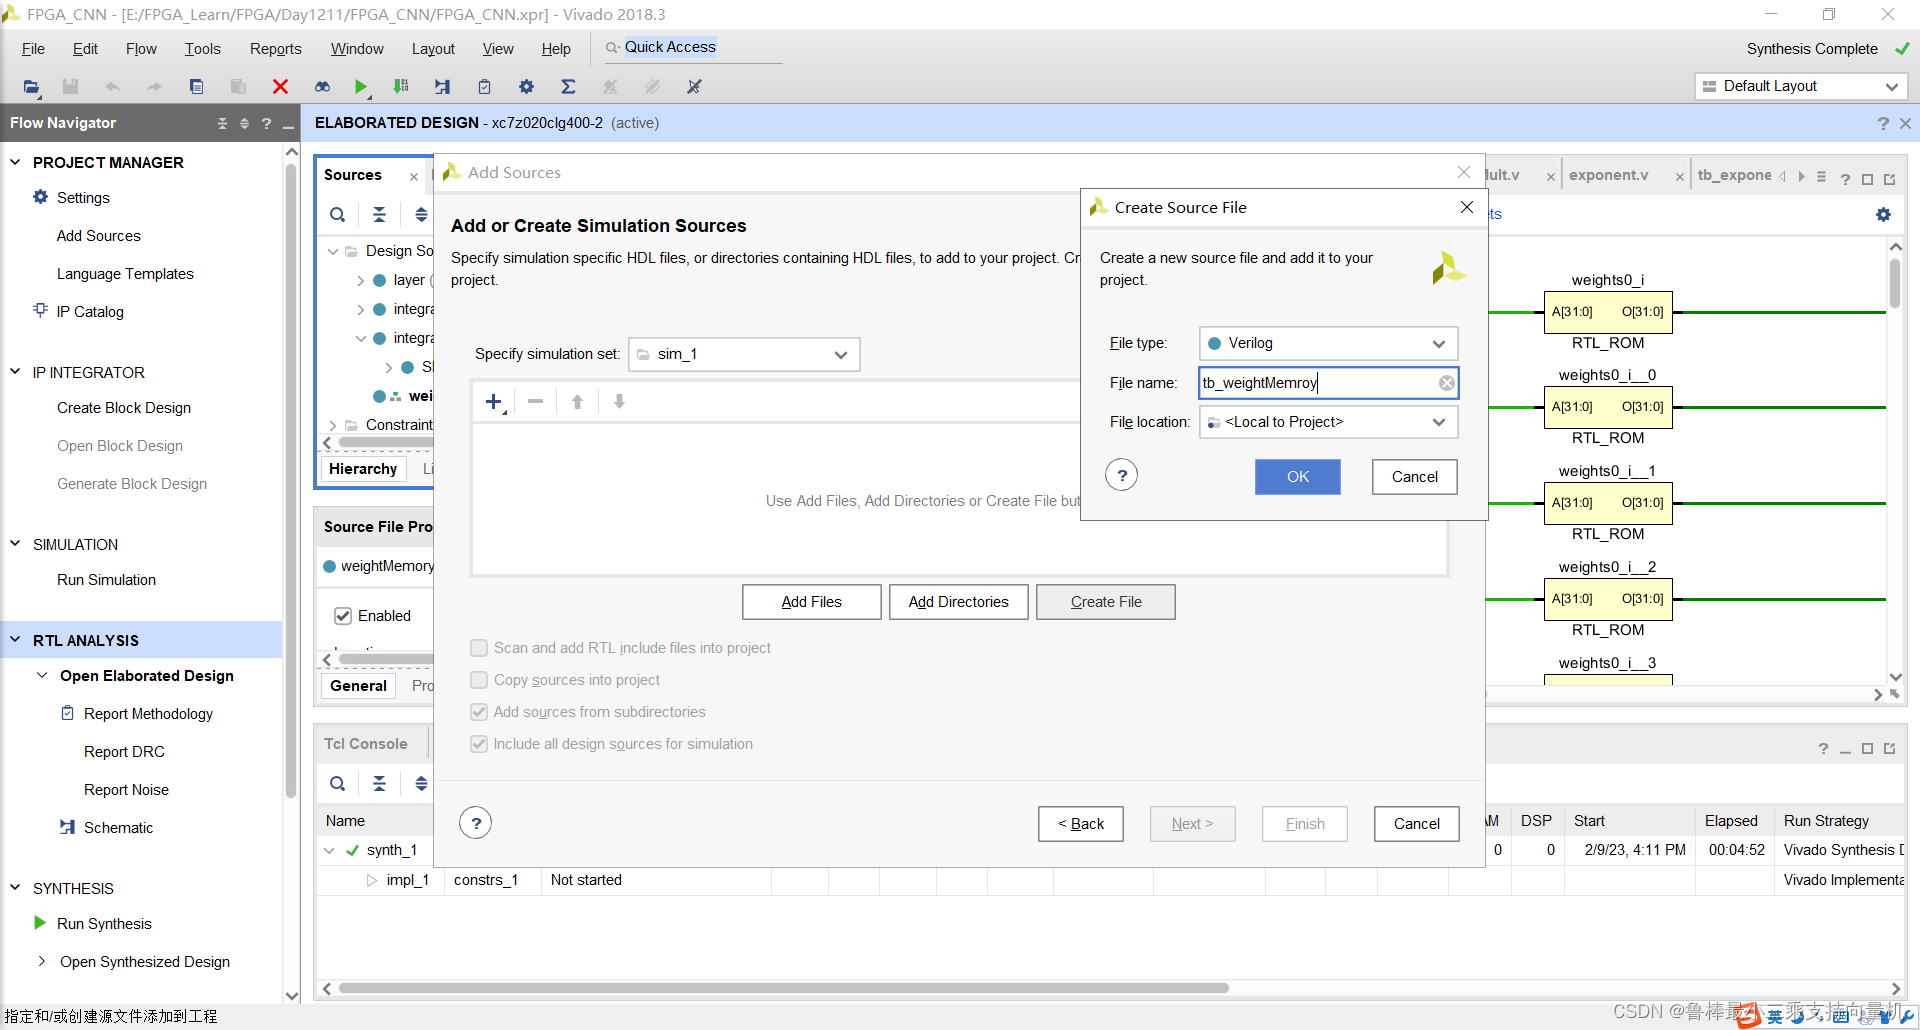Click the Settings gear toolbar icon

click(x=526, y=87)
